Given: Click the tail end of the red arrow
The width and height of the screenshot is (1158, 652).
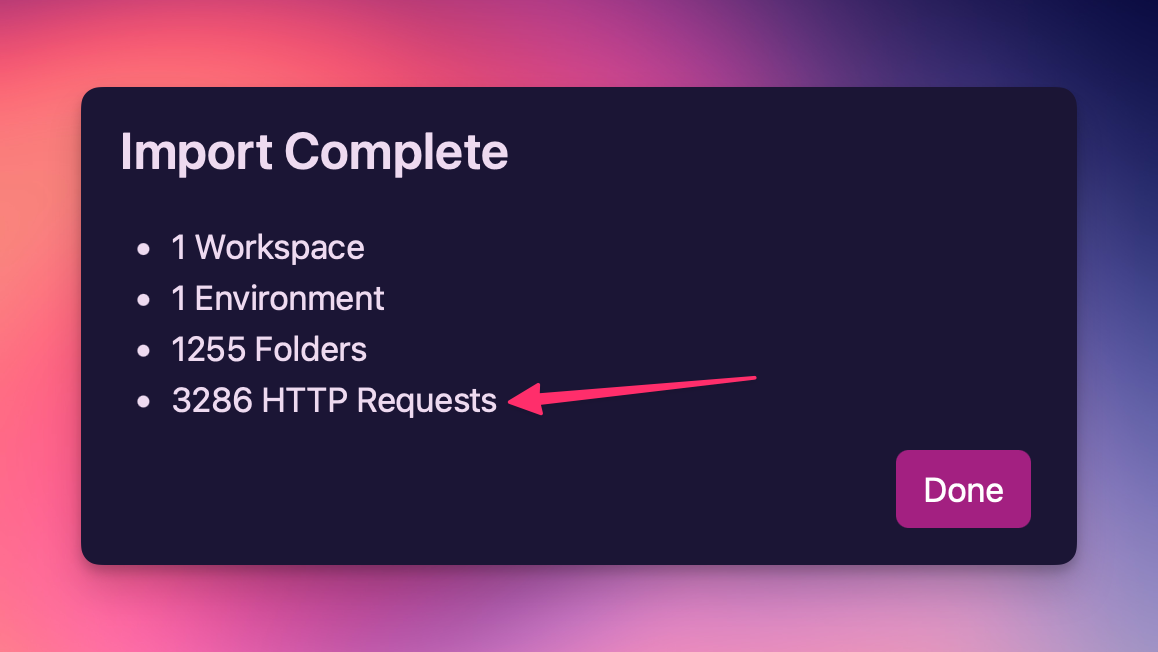Looking at the screenshot, I should [750, 379].
